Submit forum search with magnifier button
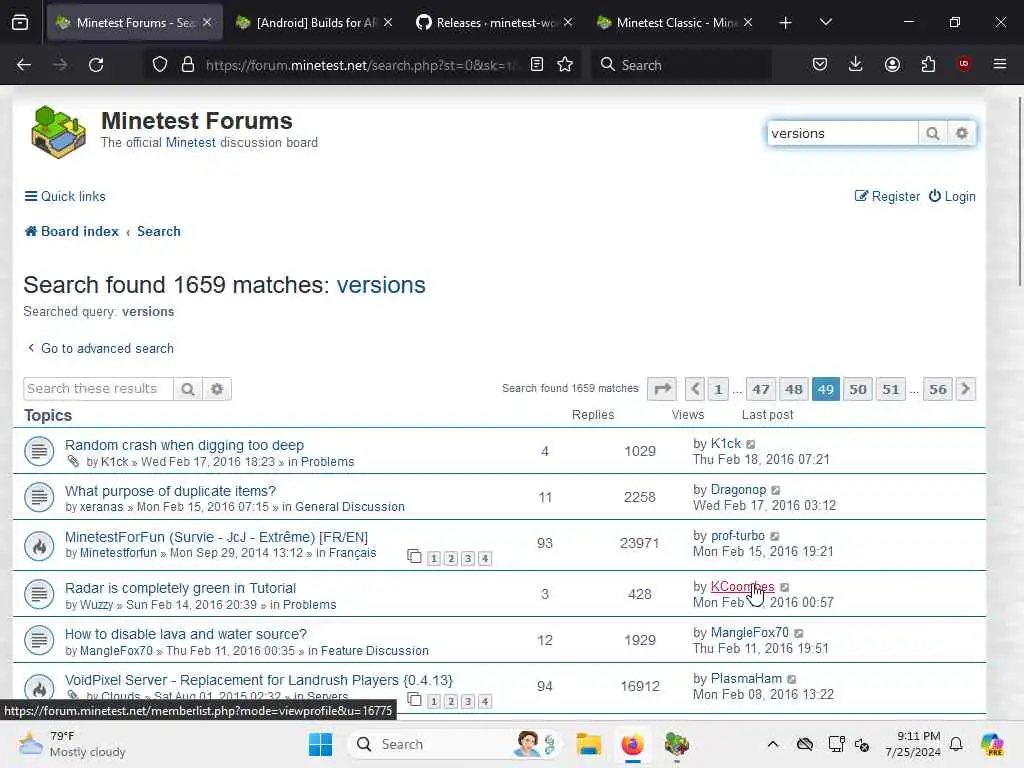This screenshot has width=1024, height=768. click(933, 133)
